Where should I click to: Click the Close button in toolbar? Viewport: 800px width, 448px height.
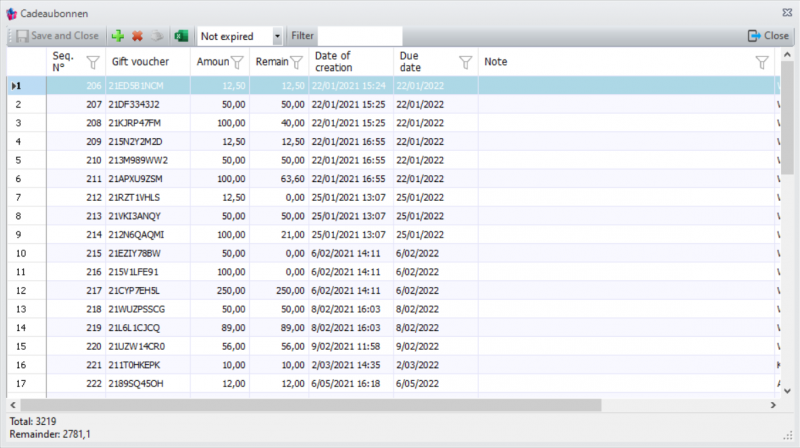[768, 36]
